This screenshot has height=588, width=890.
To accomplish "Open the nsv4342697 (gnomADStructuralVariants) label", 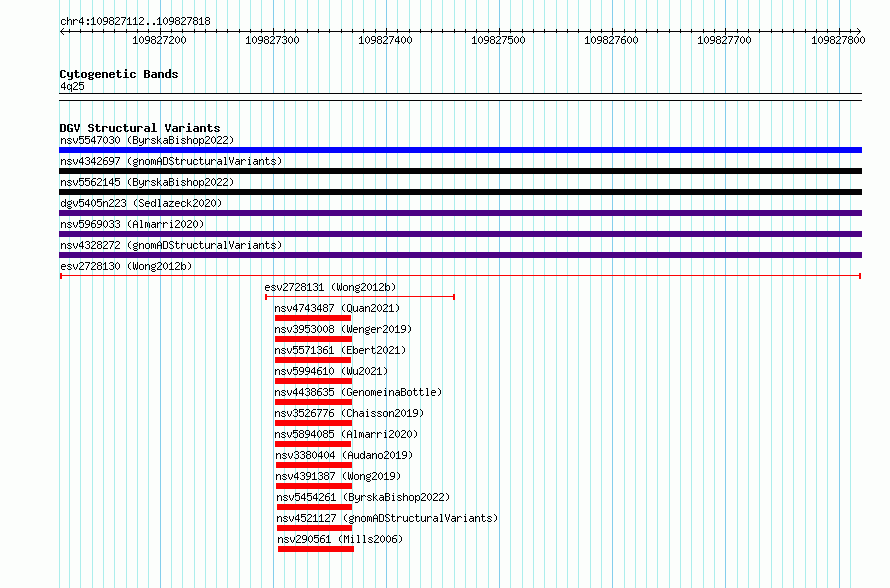I will point(171,161).
